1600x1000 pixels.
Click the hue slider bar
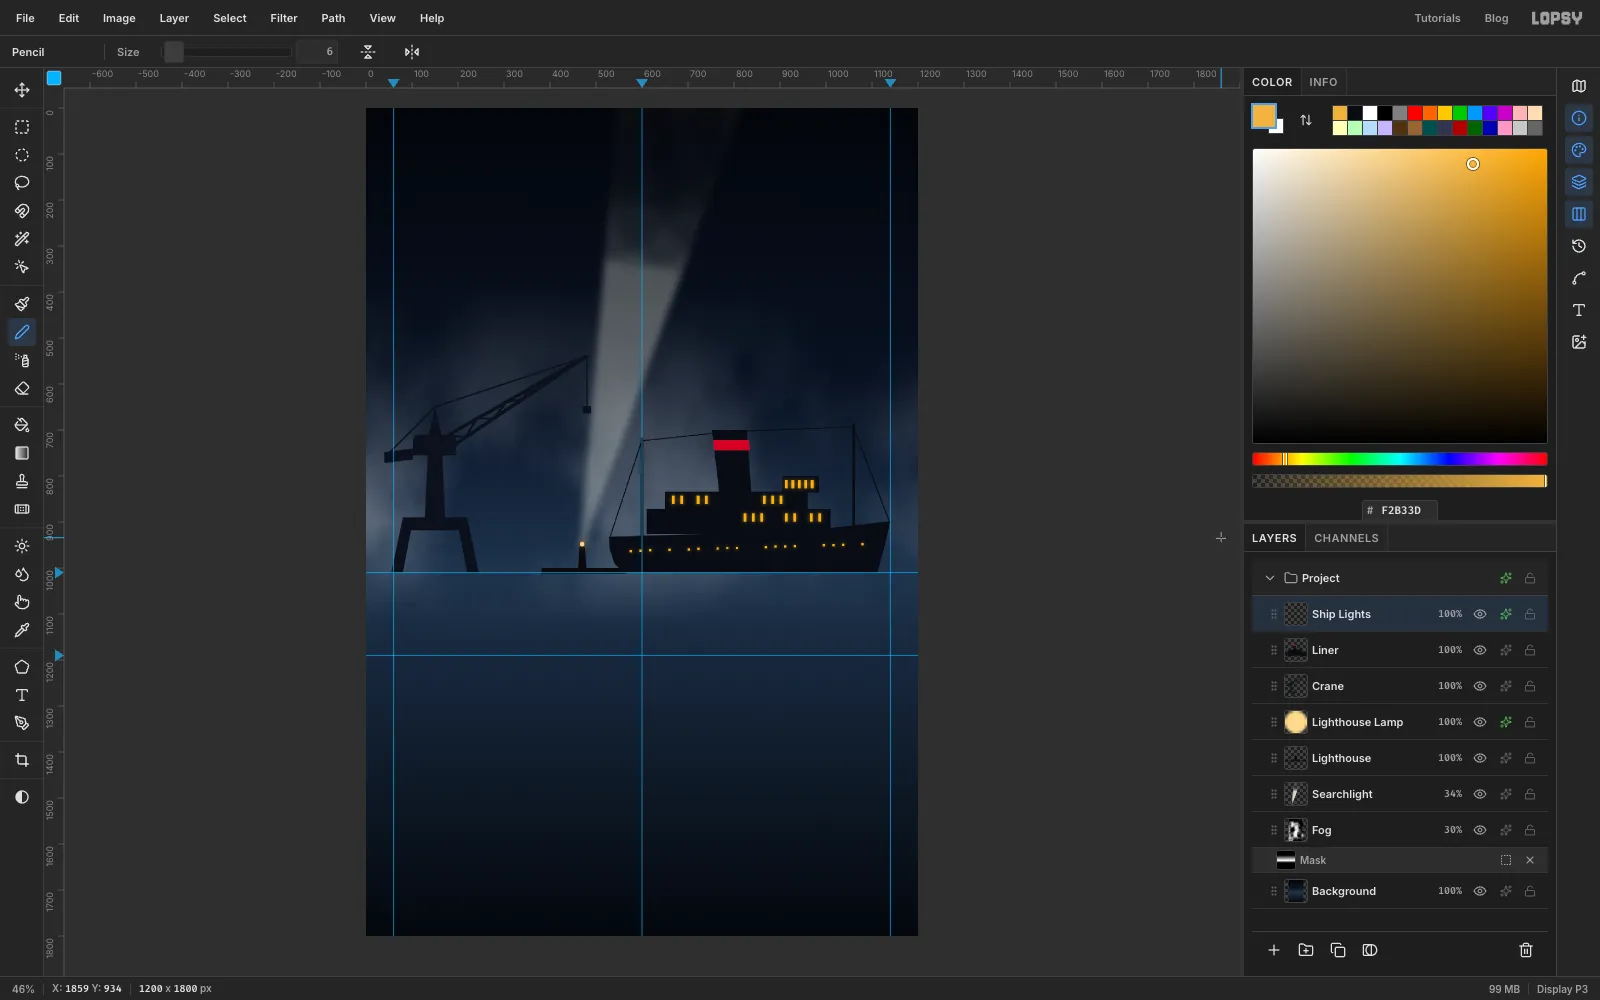pyautogui.click(x=1400, y=459)
